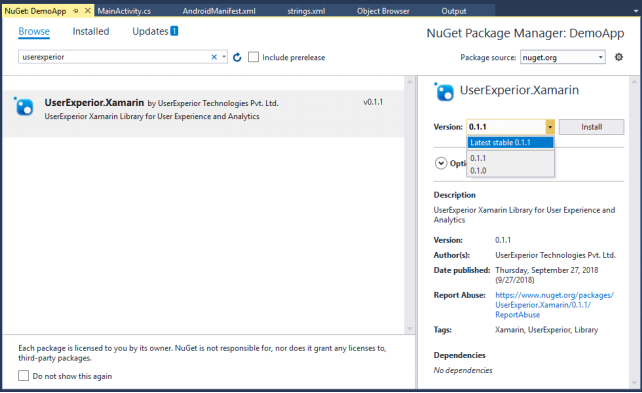Viewport: 642px width, 393px height.
Task: Choose version 0.1.0 from list
Action: coord(510,171)
